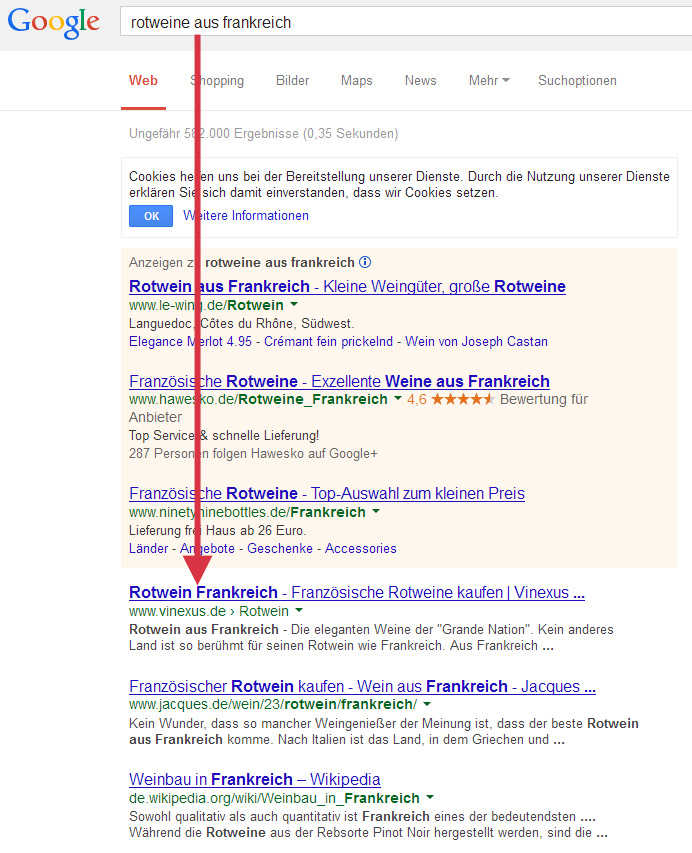Image resolution: width=692 pixels, height=853 pixels.
Task: Select the Web tab
Action: tap(143, 81)
